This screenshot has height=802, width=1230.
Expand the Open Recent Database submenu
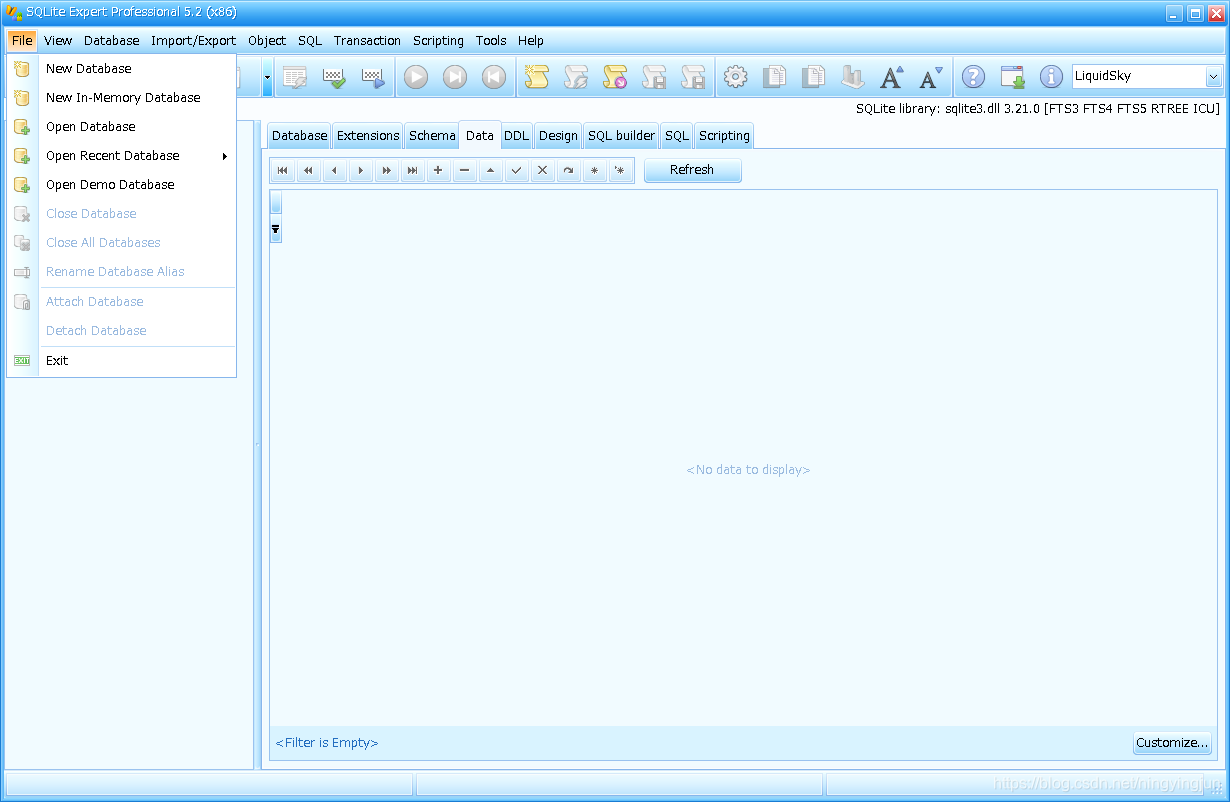tap(121, 156)
